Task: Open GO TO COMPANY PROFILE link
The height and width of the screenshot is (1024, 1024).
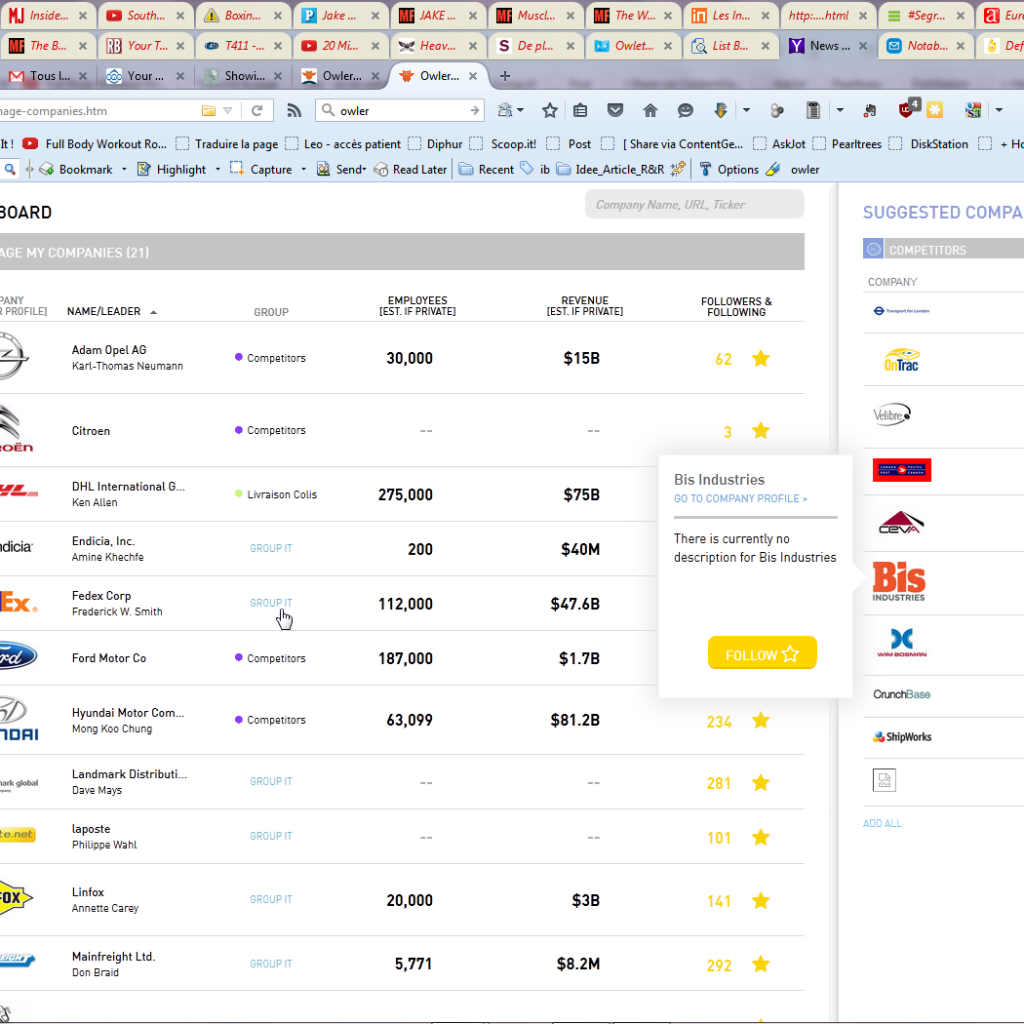Action: point(741,498)
